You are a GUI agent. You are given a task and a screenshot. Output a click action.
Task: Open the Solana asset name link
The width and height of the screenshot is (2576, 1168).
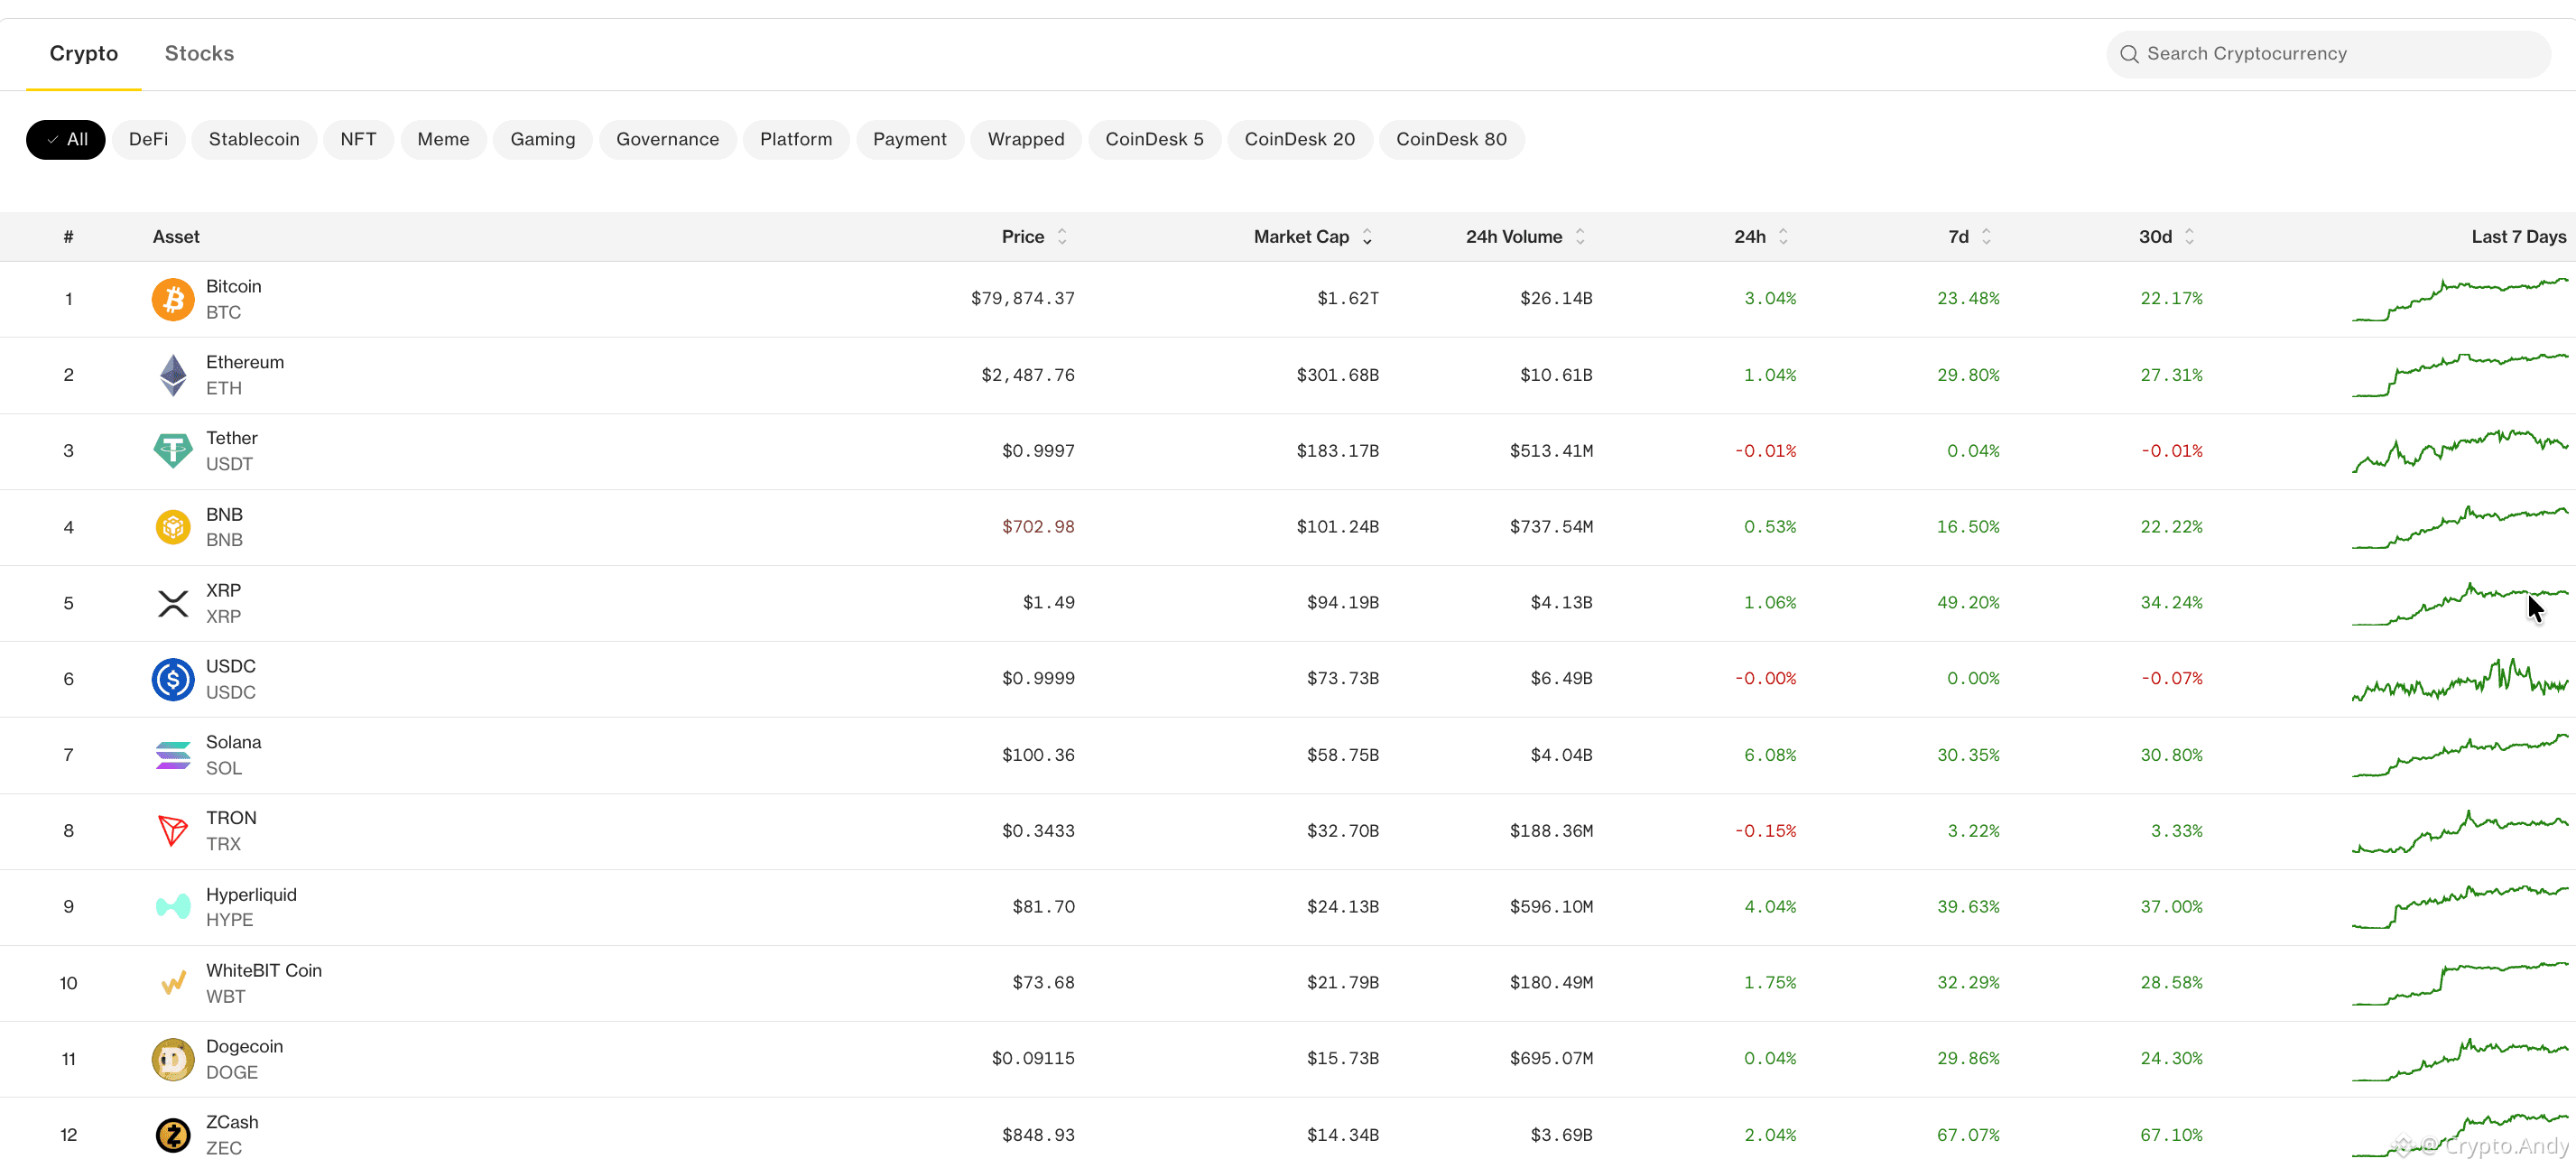233,742
